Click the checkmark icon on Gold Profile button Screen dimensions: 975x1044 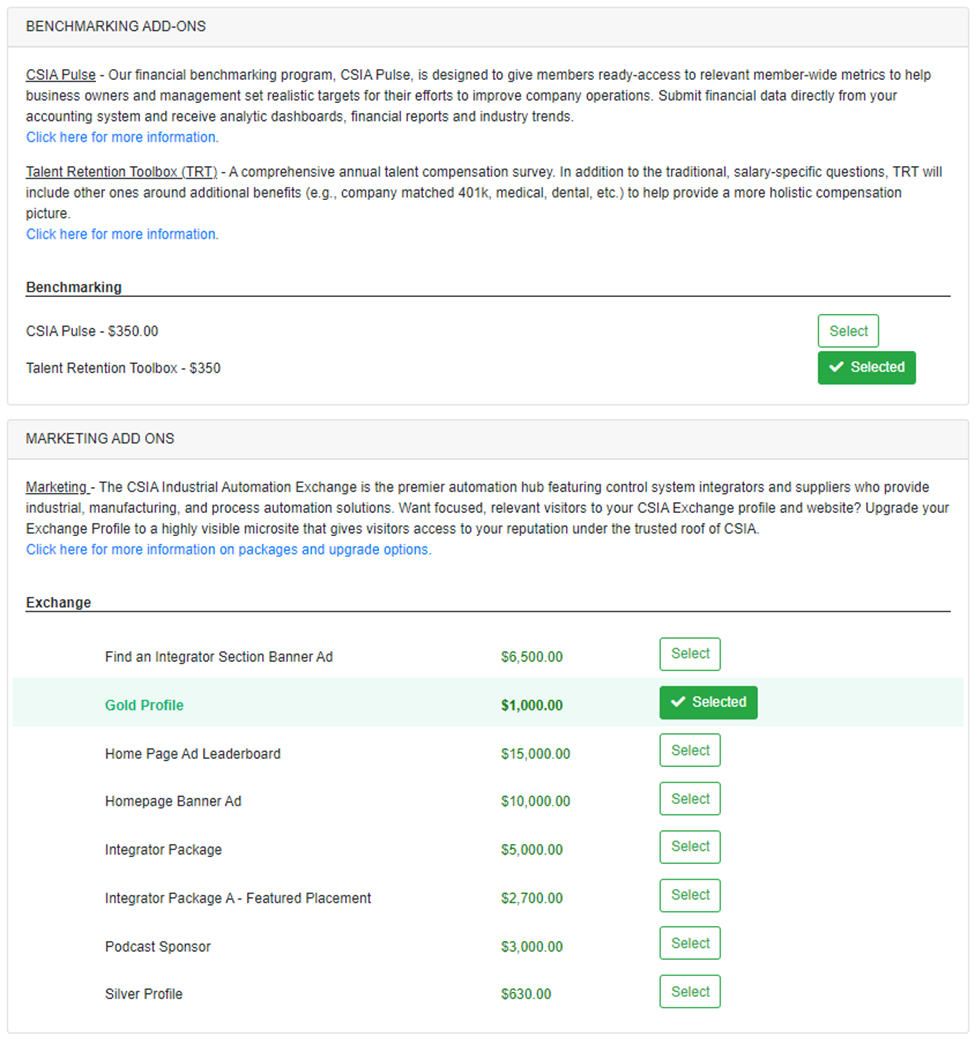click(x=679, y=703)
